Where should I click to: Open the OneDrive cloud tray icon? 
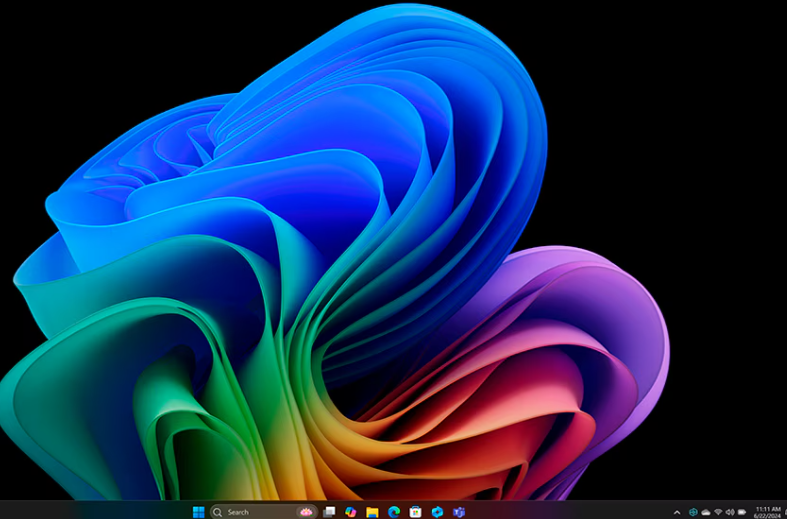click(x=705, y=512)
